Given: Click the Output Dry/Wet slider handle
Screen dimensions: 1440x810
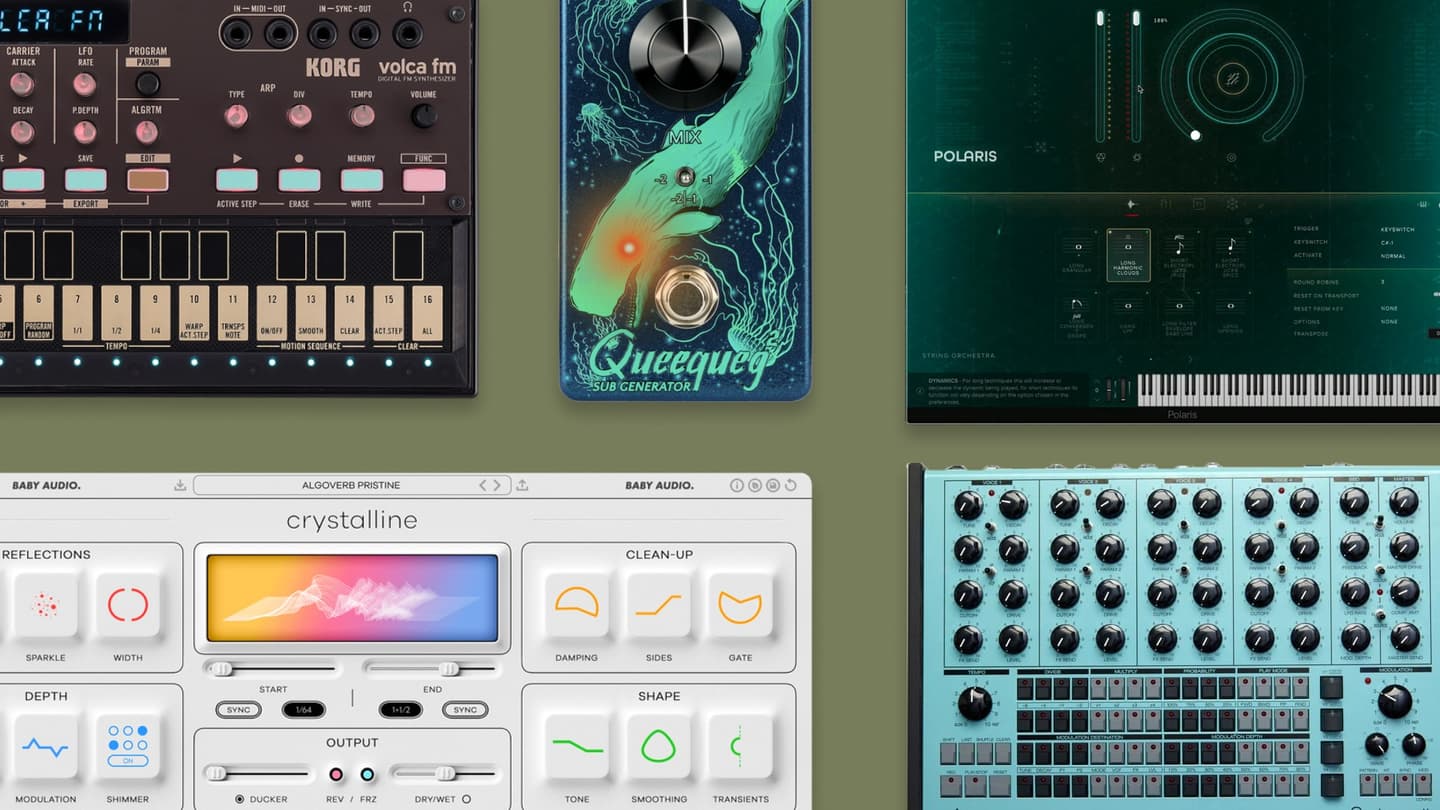Looking at the screenshot, I should click(x=446, y=773).
